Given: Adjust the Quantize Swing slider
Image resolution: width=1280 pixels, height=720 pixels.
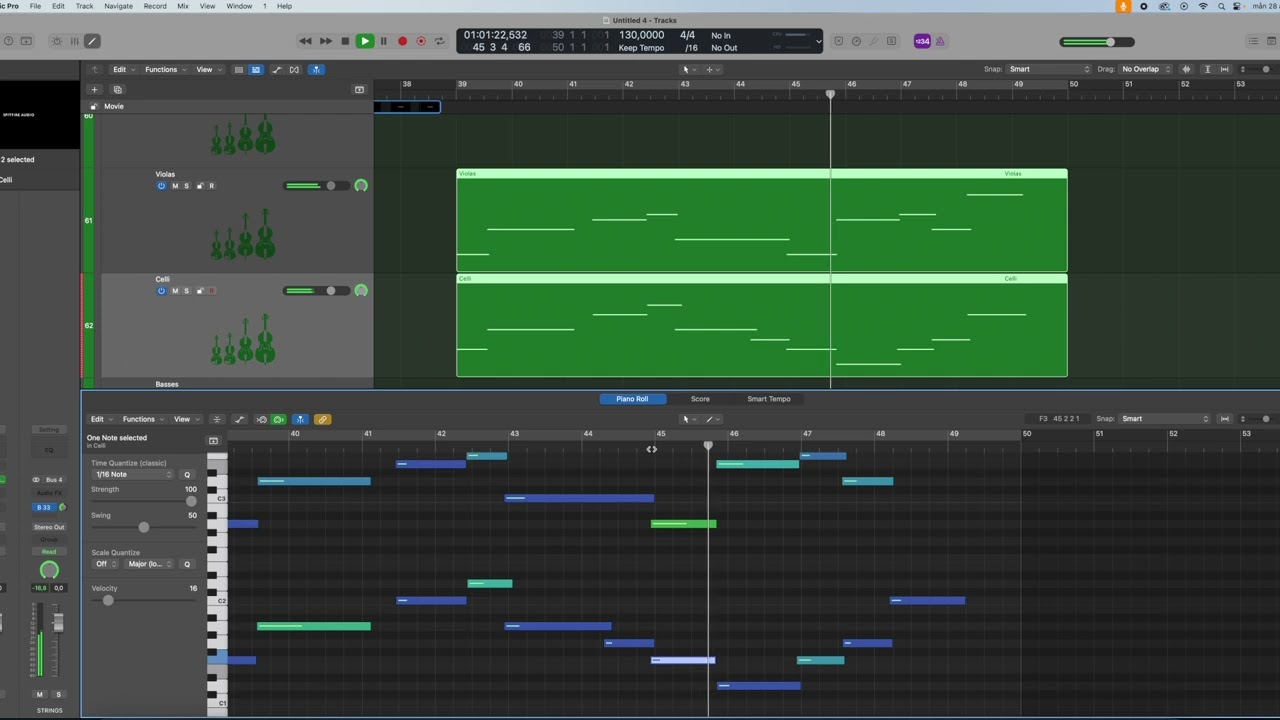Looking at the screenshot, I should click(143, 527).
